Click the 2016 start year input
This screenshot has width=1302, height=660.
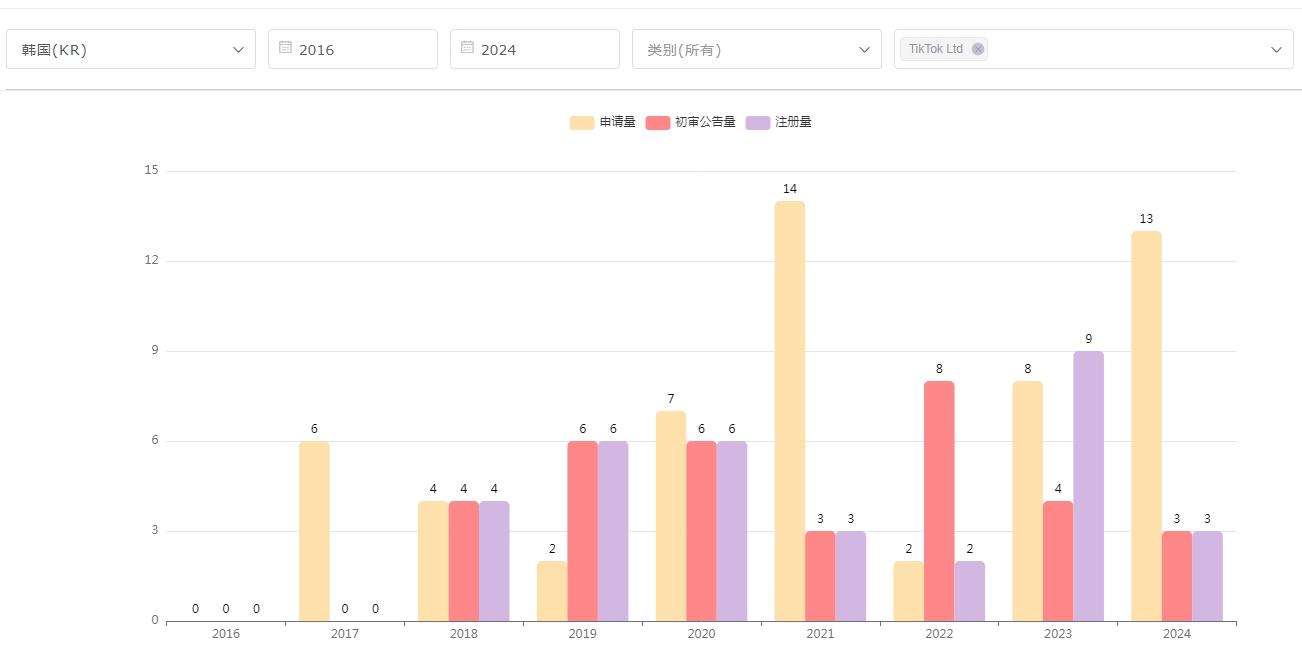[x=360, y=49]
